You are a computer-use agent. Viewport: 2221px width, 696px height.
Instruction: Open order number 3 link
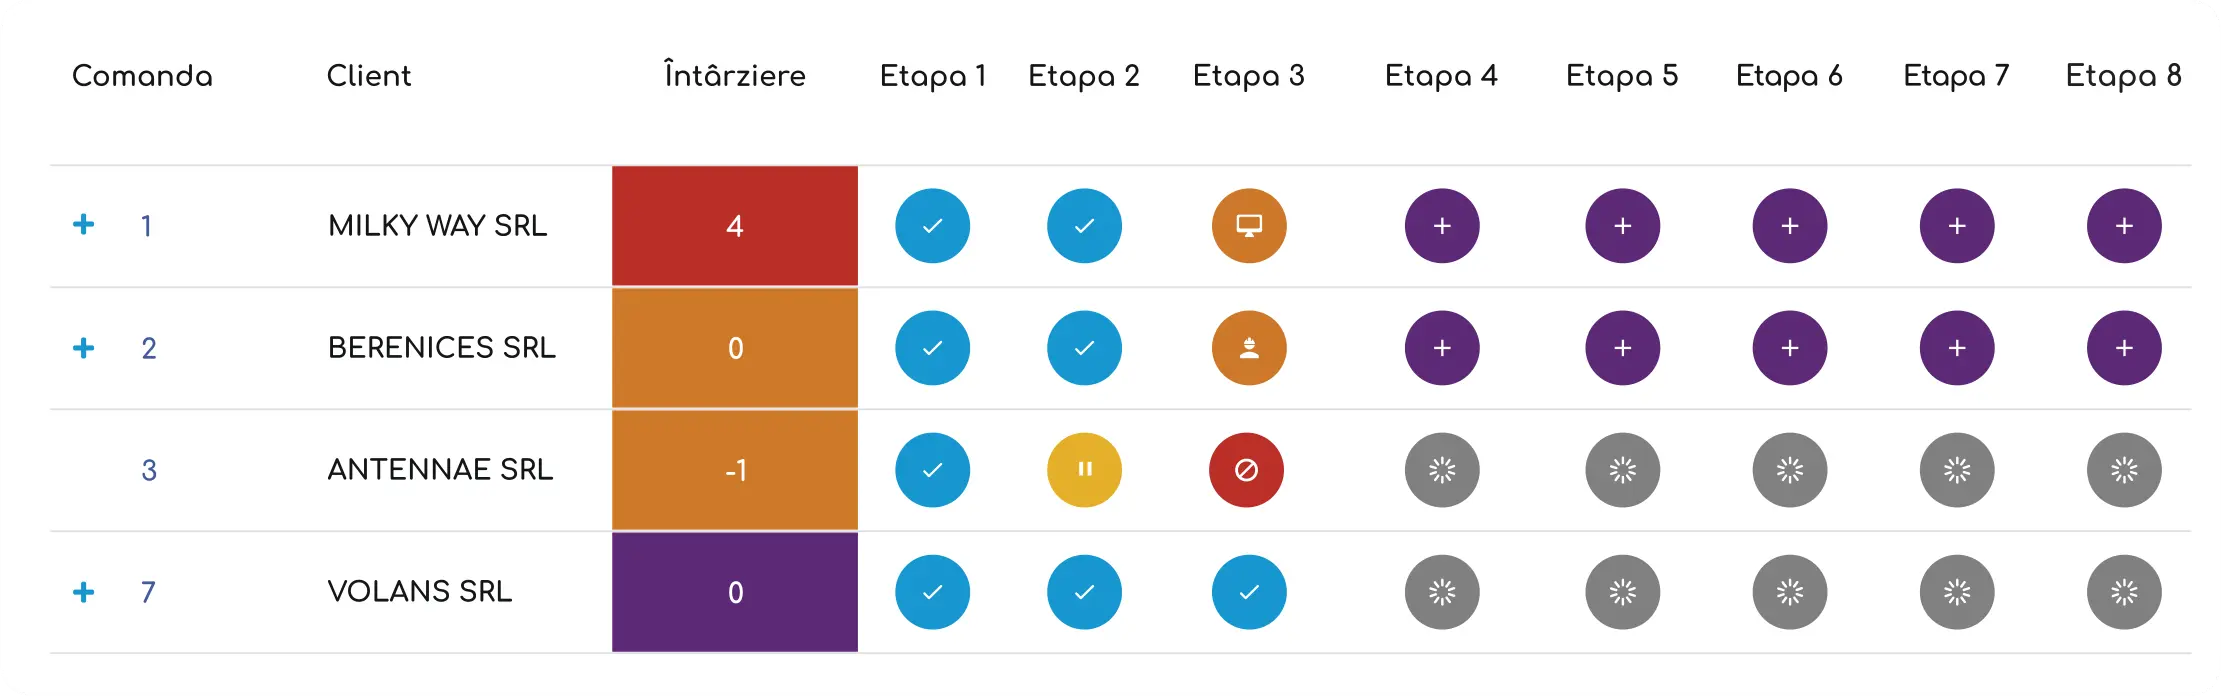[149, 470]
